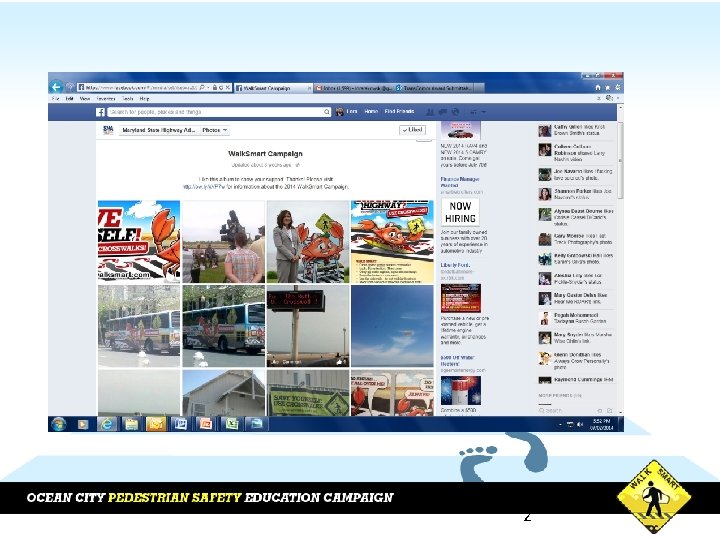Screen dimensions: 720x540
Task: Expand the Photos dropdown
Action: (215, 130)
